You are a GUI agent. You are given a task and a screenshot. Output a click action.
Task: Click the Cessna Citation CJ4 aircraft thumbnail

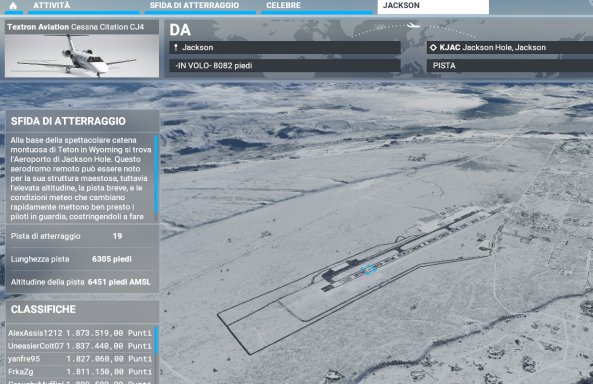[x=82, y=56]
